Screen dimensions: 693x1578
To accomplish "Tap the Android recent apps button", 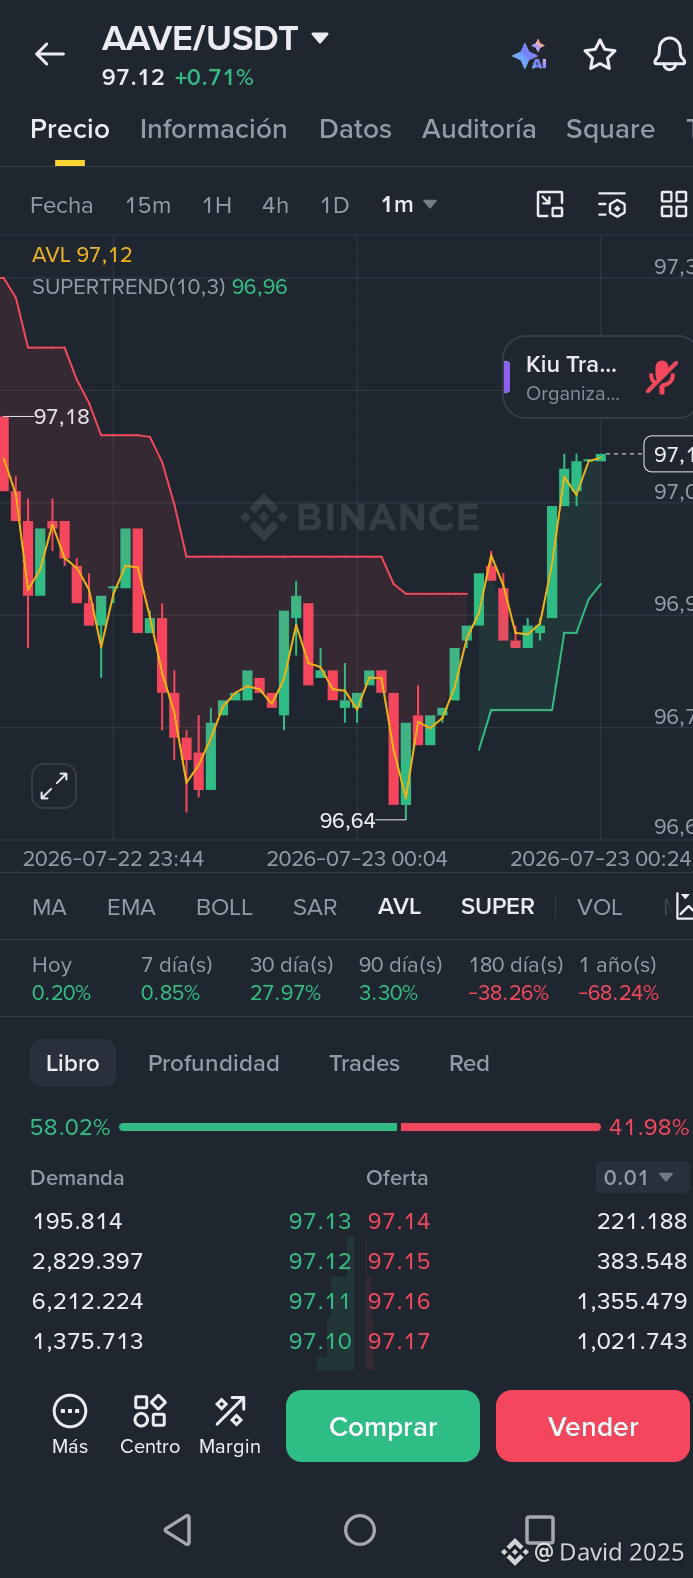I will click(x=540, y=1530).
